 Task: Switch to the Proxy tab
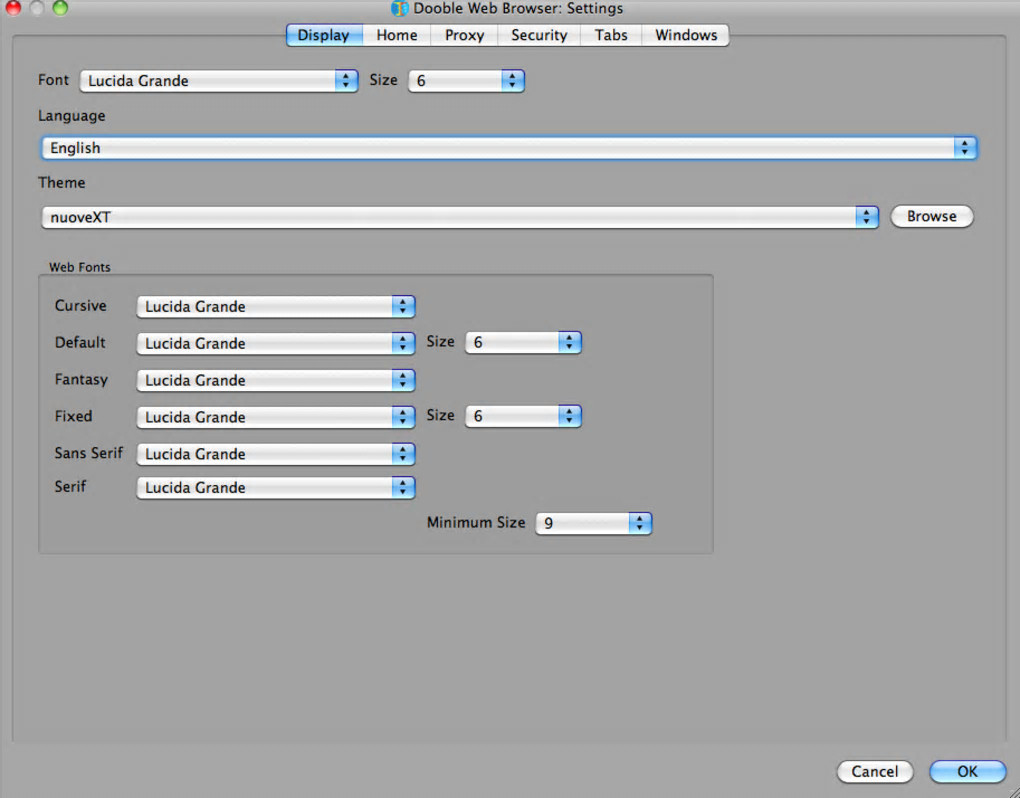(464, 35)
